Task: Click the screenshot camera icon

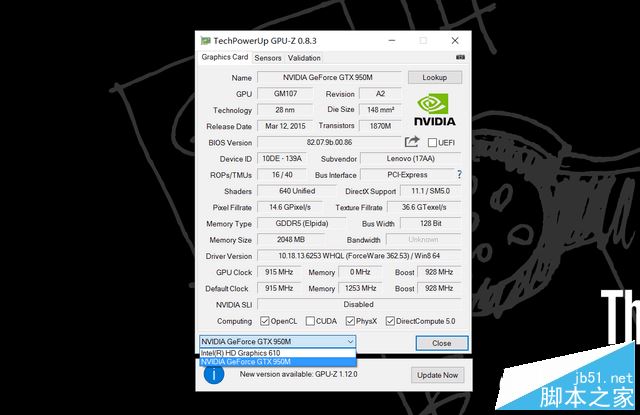Action: (460, 58)
